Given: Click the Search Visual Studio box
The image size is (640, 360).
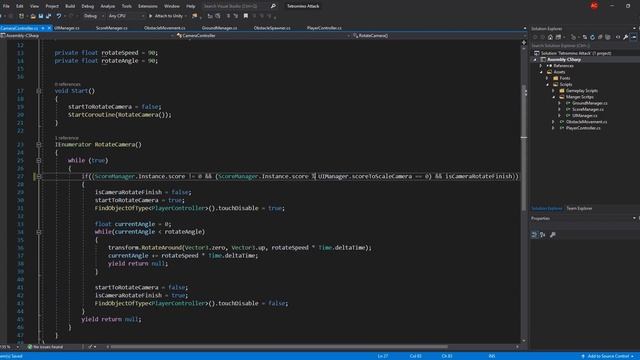Looking at the screenshot, I should pyautogui.click(x=235, y=6).
